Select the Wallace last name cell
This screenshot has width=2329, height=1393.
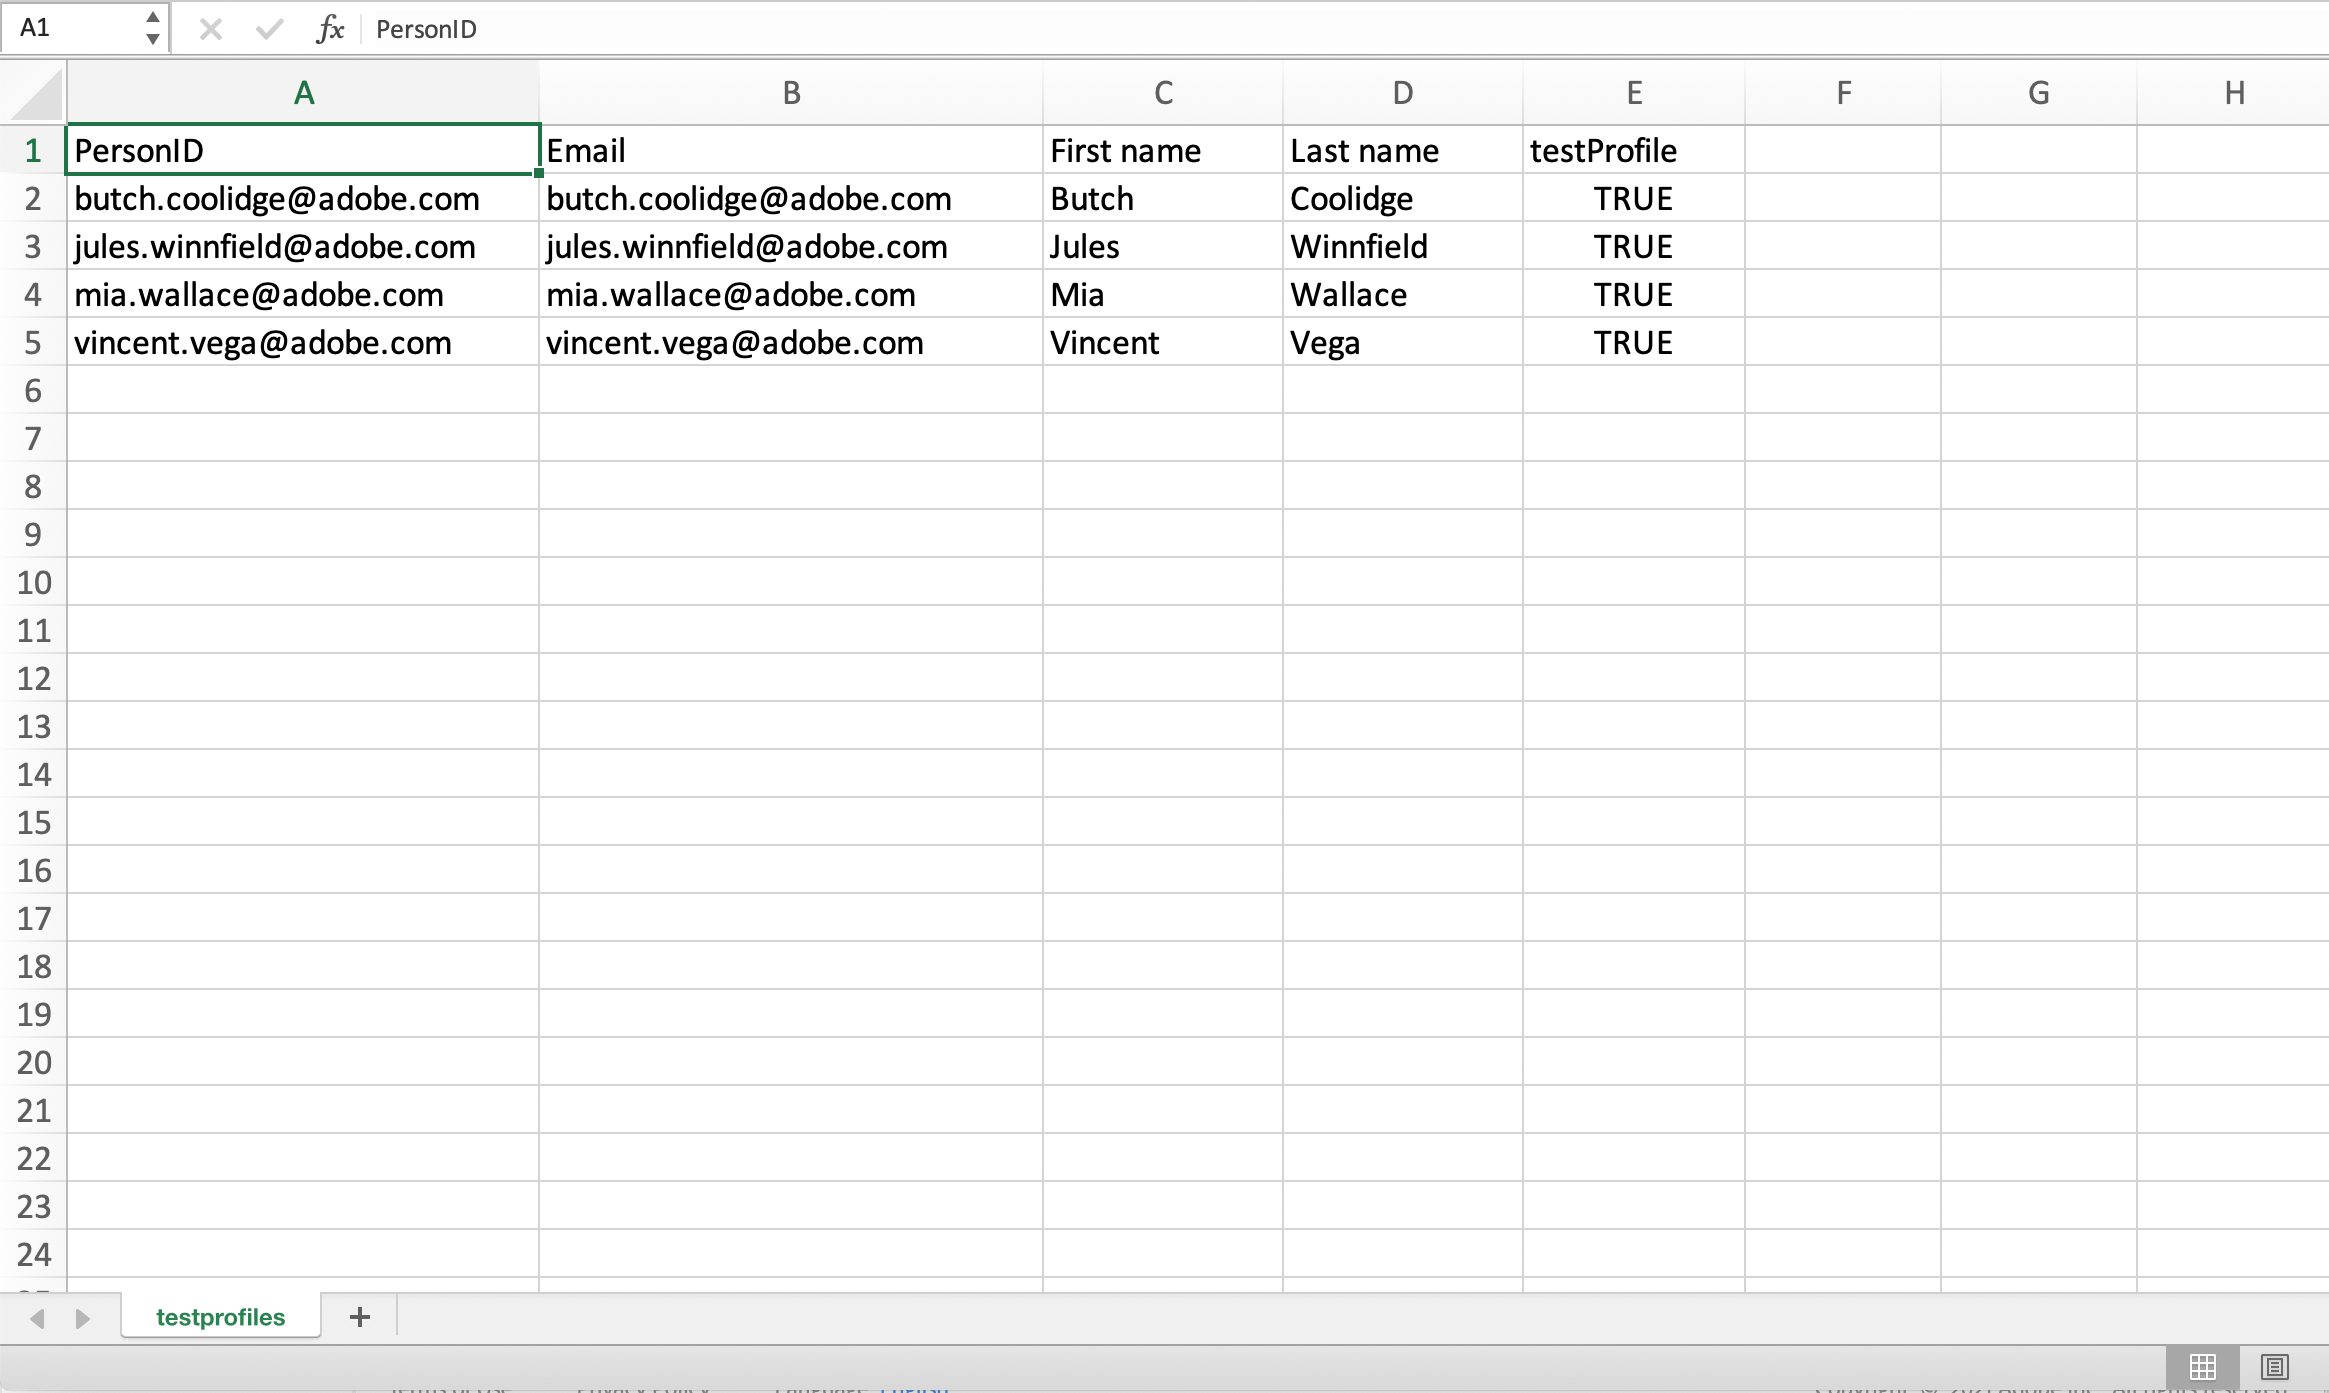pyautogui.click(x=1402, y=294)
